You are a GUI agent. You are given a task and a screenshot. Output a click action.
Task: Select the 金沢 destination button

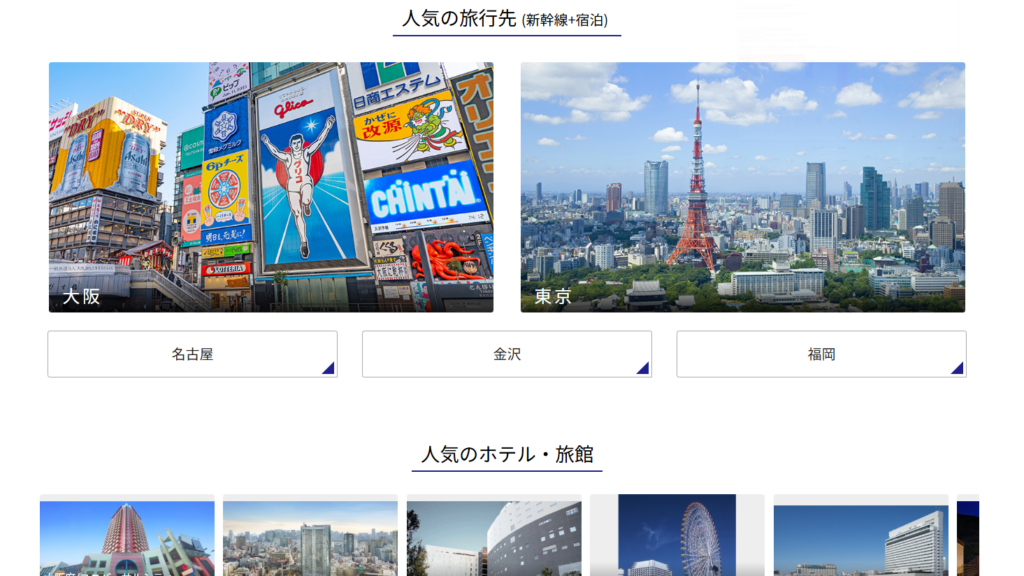pos(506,354)
